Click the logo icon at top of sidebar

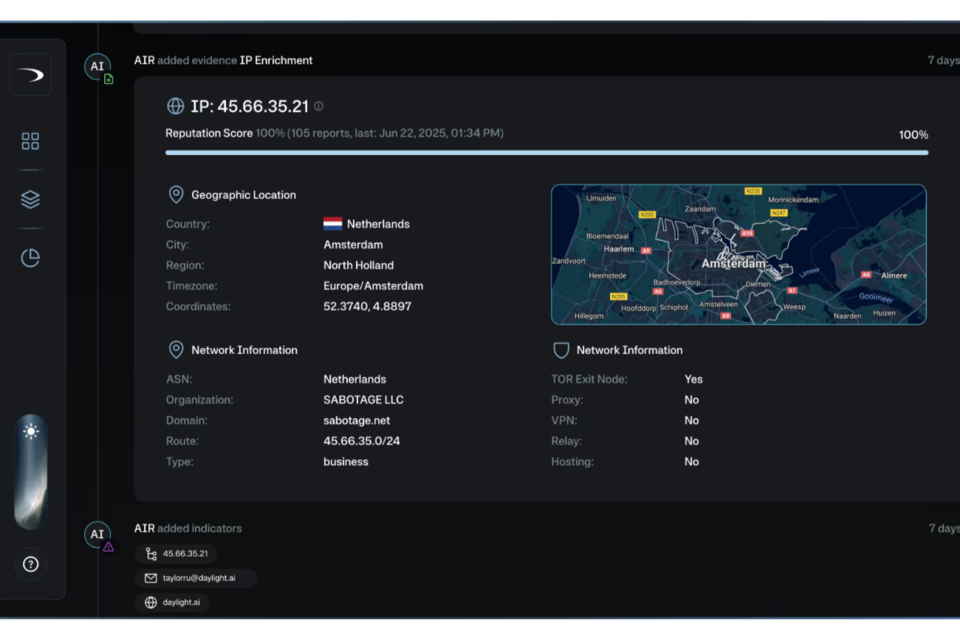point(30,75)
